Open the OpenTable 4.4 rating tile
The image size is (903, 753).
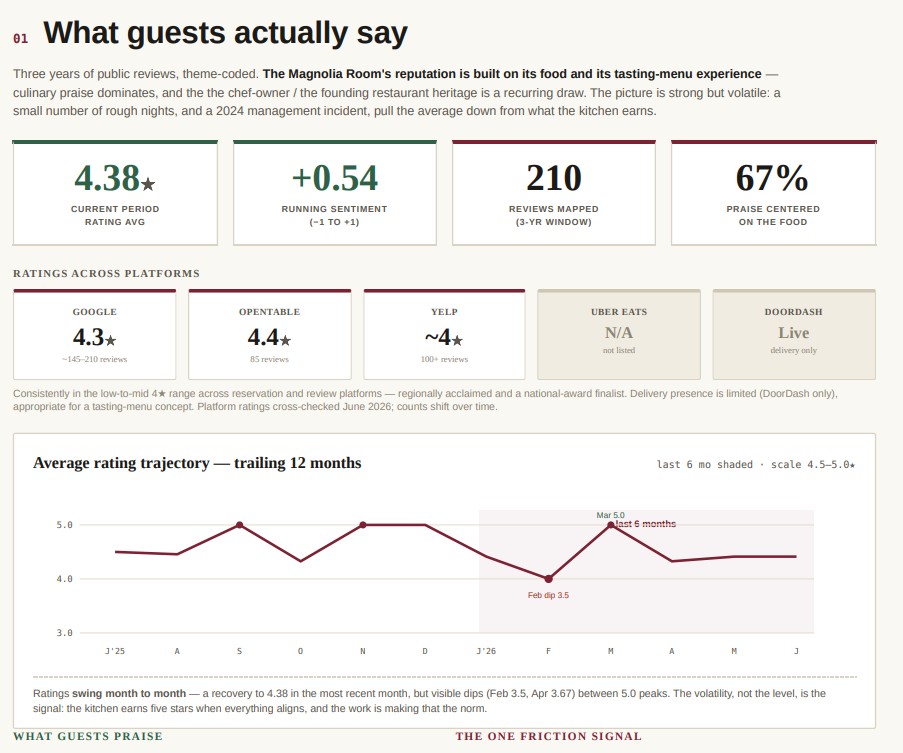click(270, 334)
